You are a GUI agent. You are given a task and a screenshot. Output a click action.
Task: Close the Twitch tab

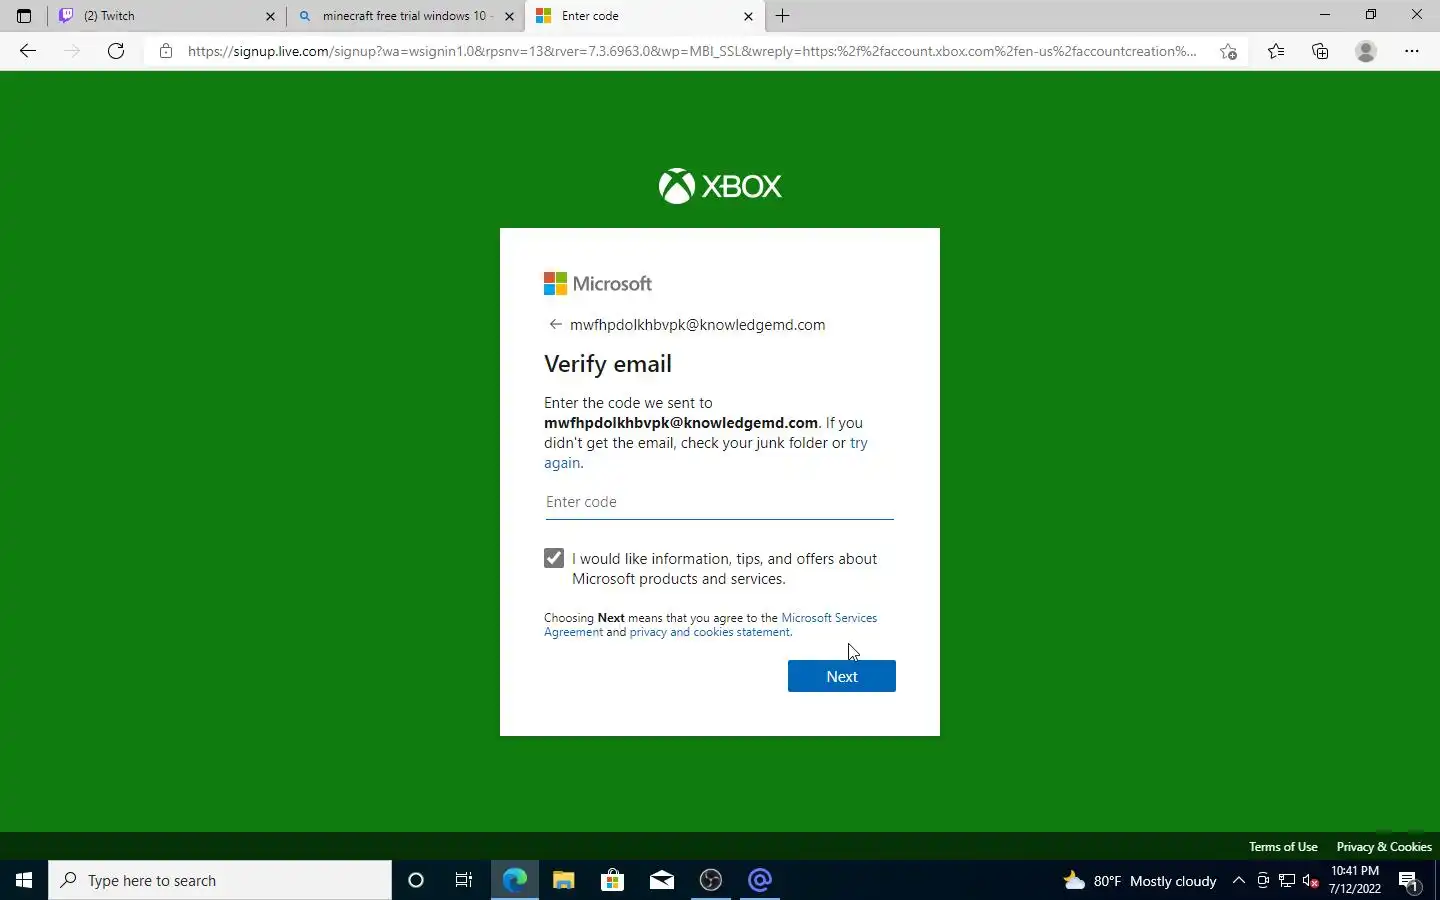270,16
